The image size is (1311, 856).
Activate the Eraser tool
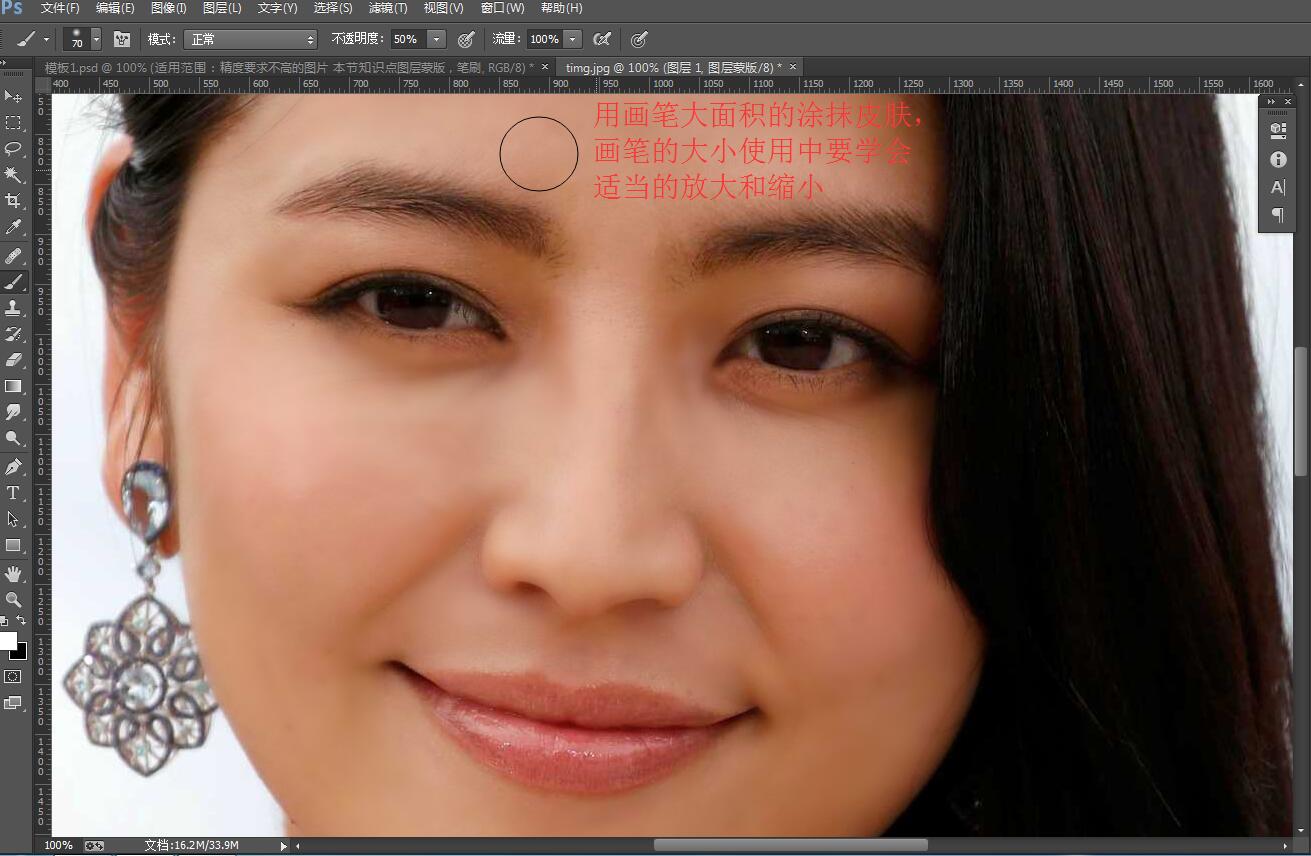tap(13, 359)
